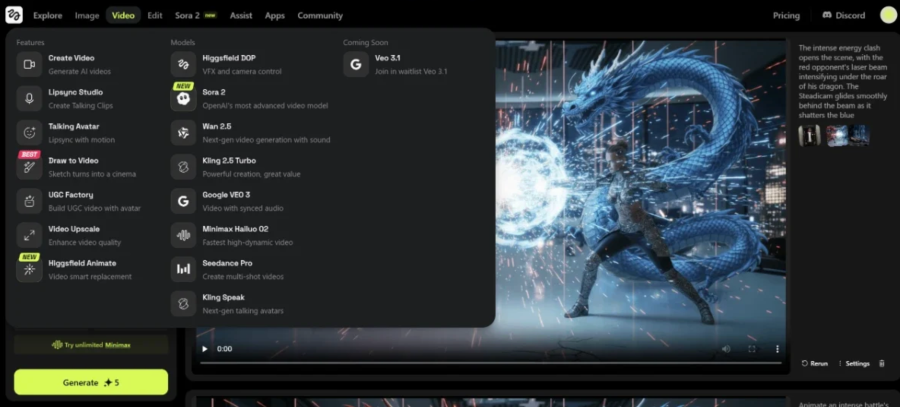The height and width of the screenshot is (407, 900).
Task: Click the second reference thumbnail beside prompt
Action: click(x=837, y=136)
